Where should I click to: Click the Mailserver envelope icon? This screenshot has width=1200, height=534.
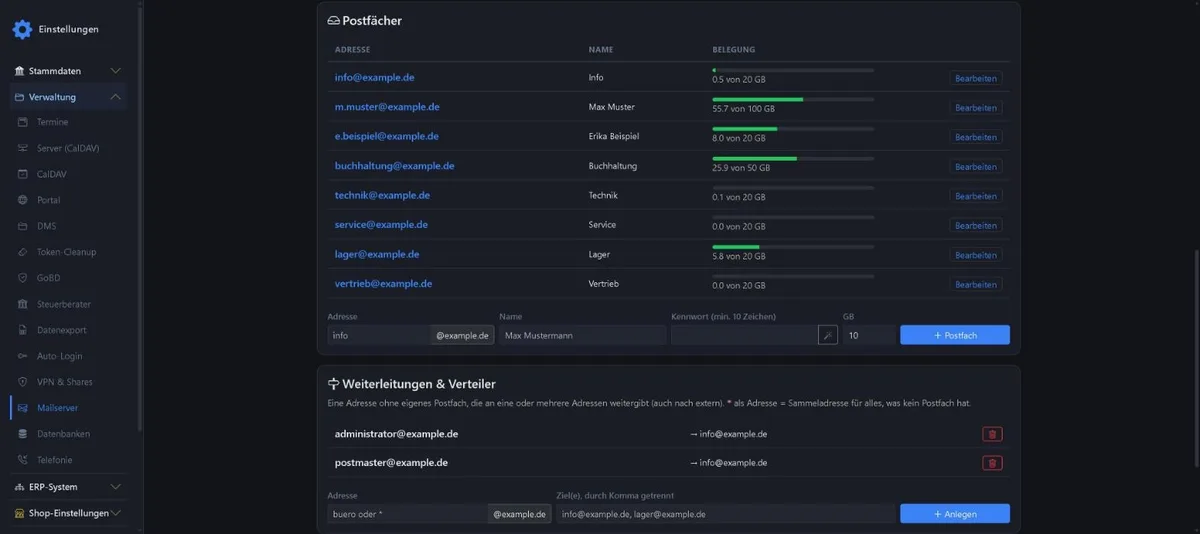tap(25, 408)
